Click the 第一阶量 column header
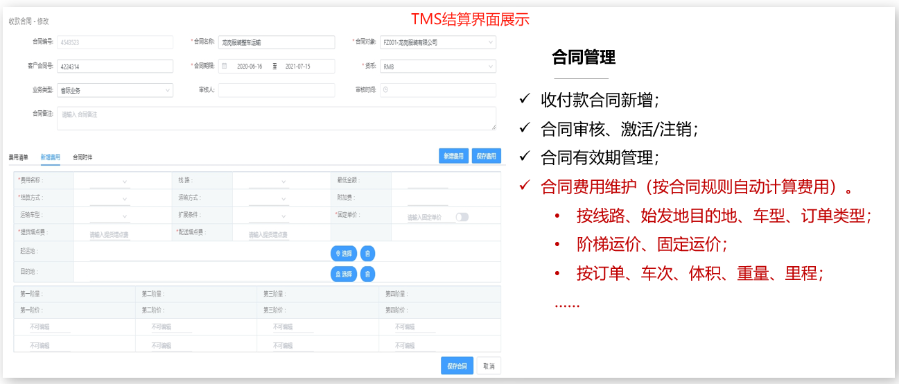This screenshot has width=899, height=384. coord(32,294)
